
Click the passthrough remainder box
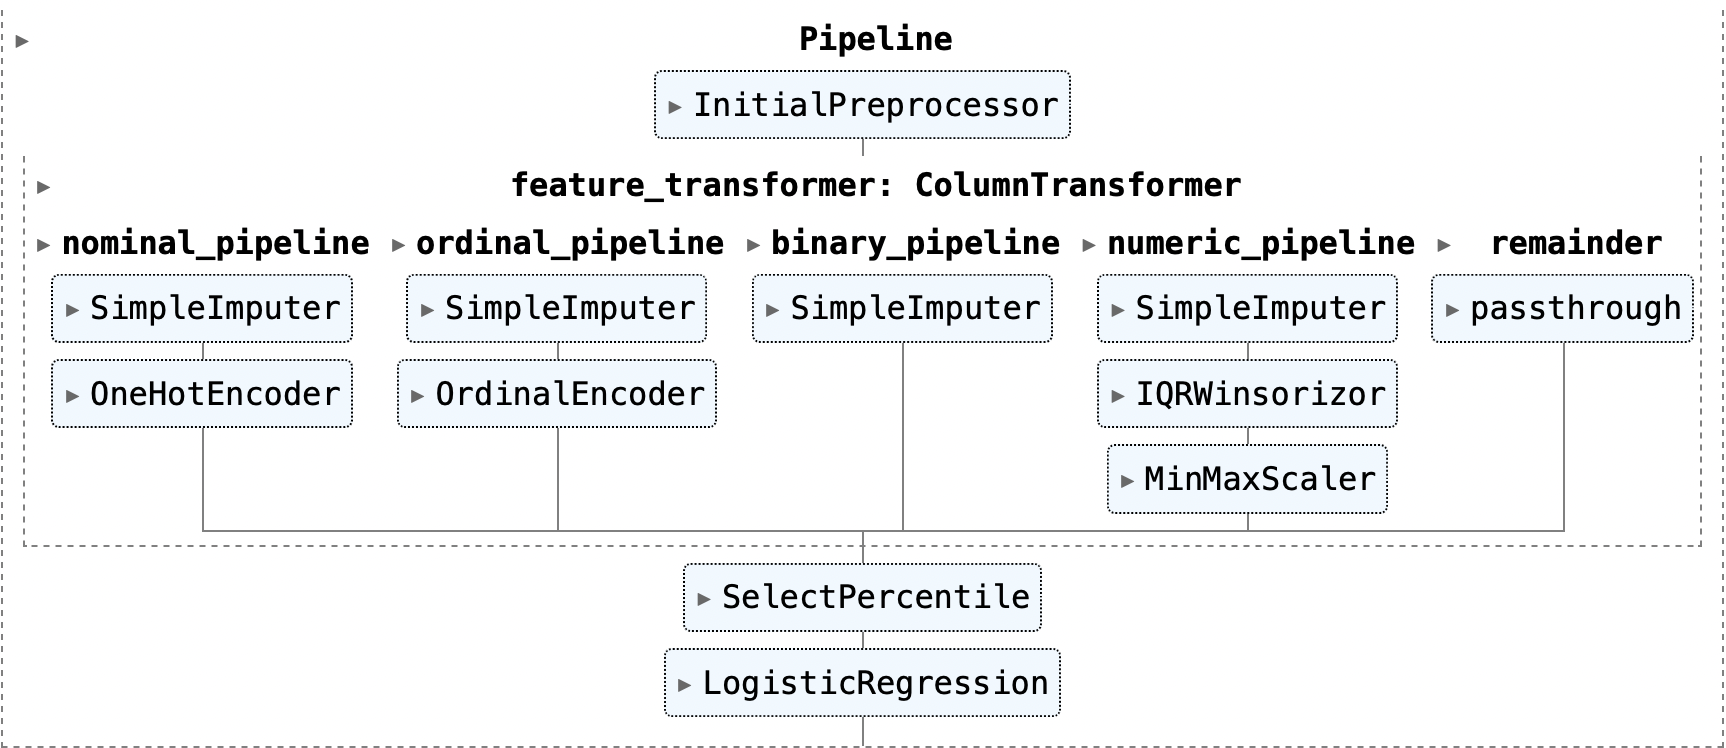(1562, 309)
